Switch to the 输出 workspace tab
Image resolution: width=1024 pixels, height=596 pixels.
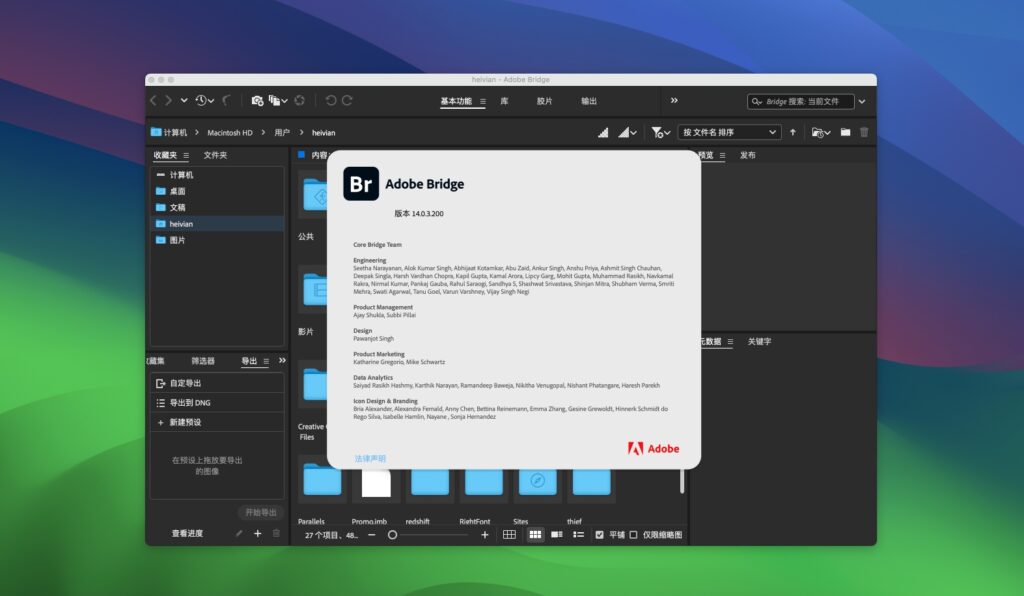tap(589, 100)
